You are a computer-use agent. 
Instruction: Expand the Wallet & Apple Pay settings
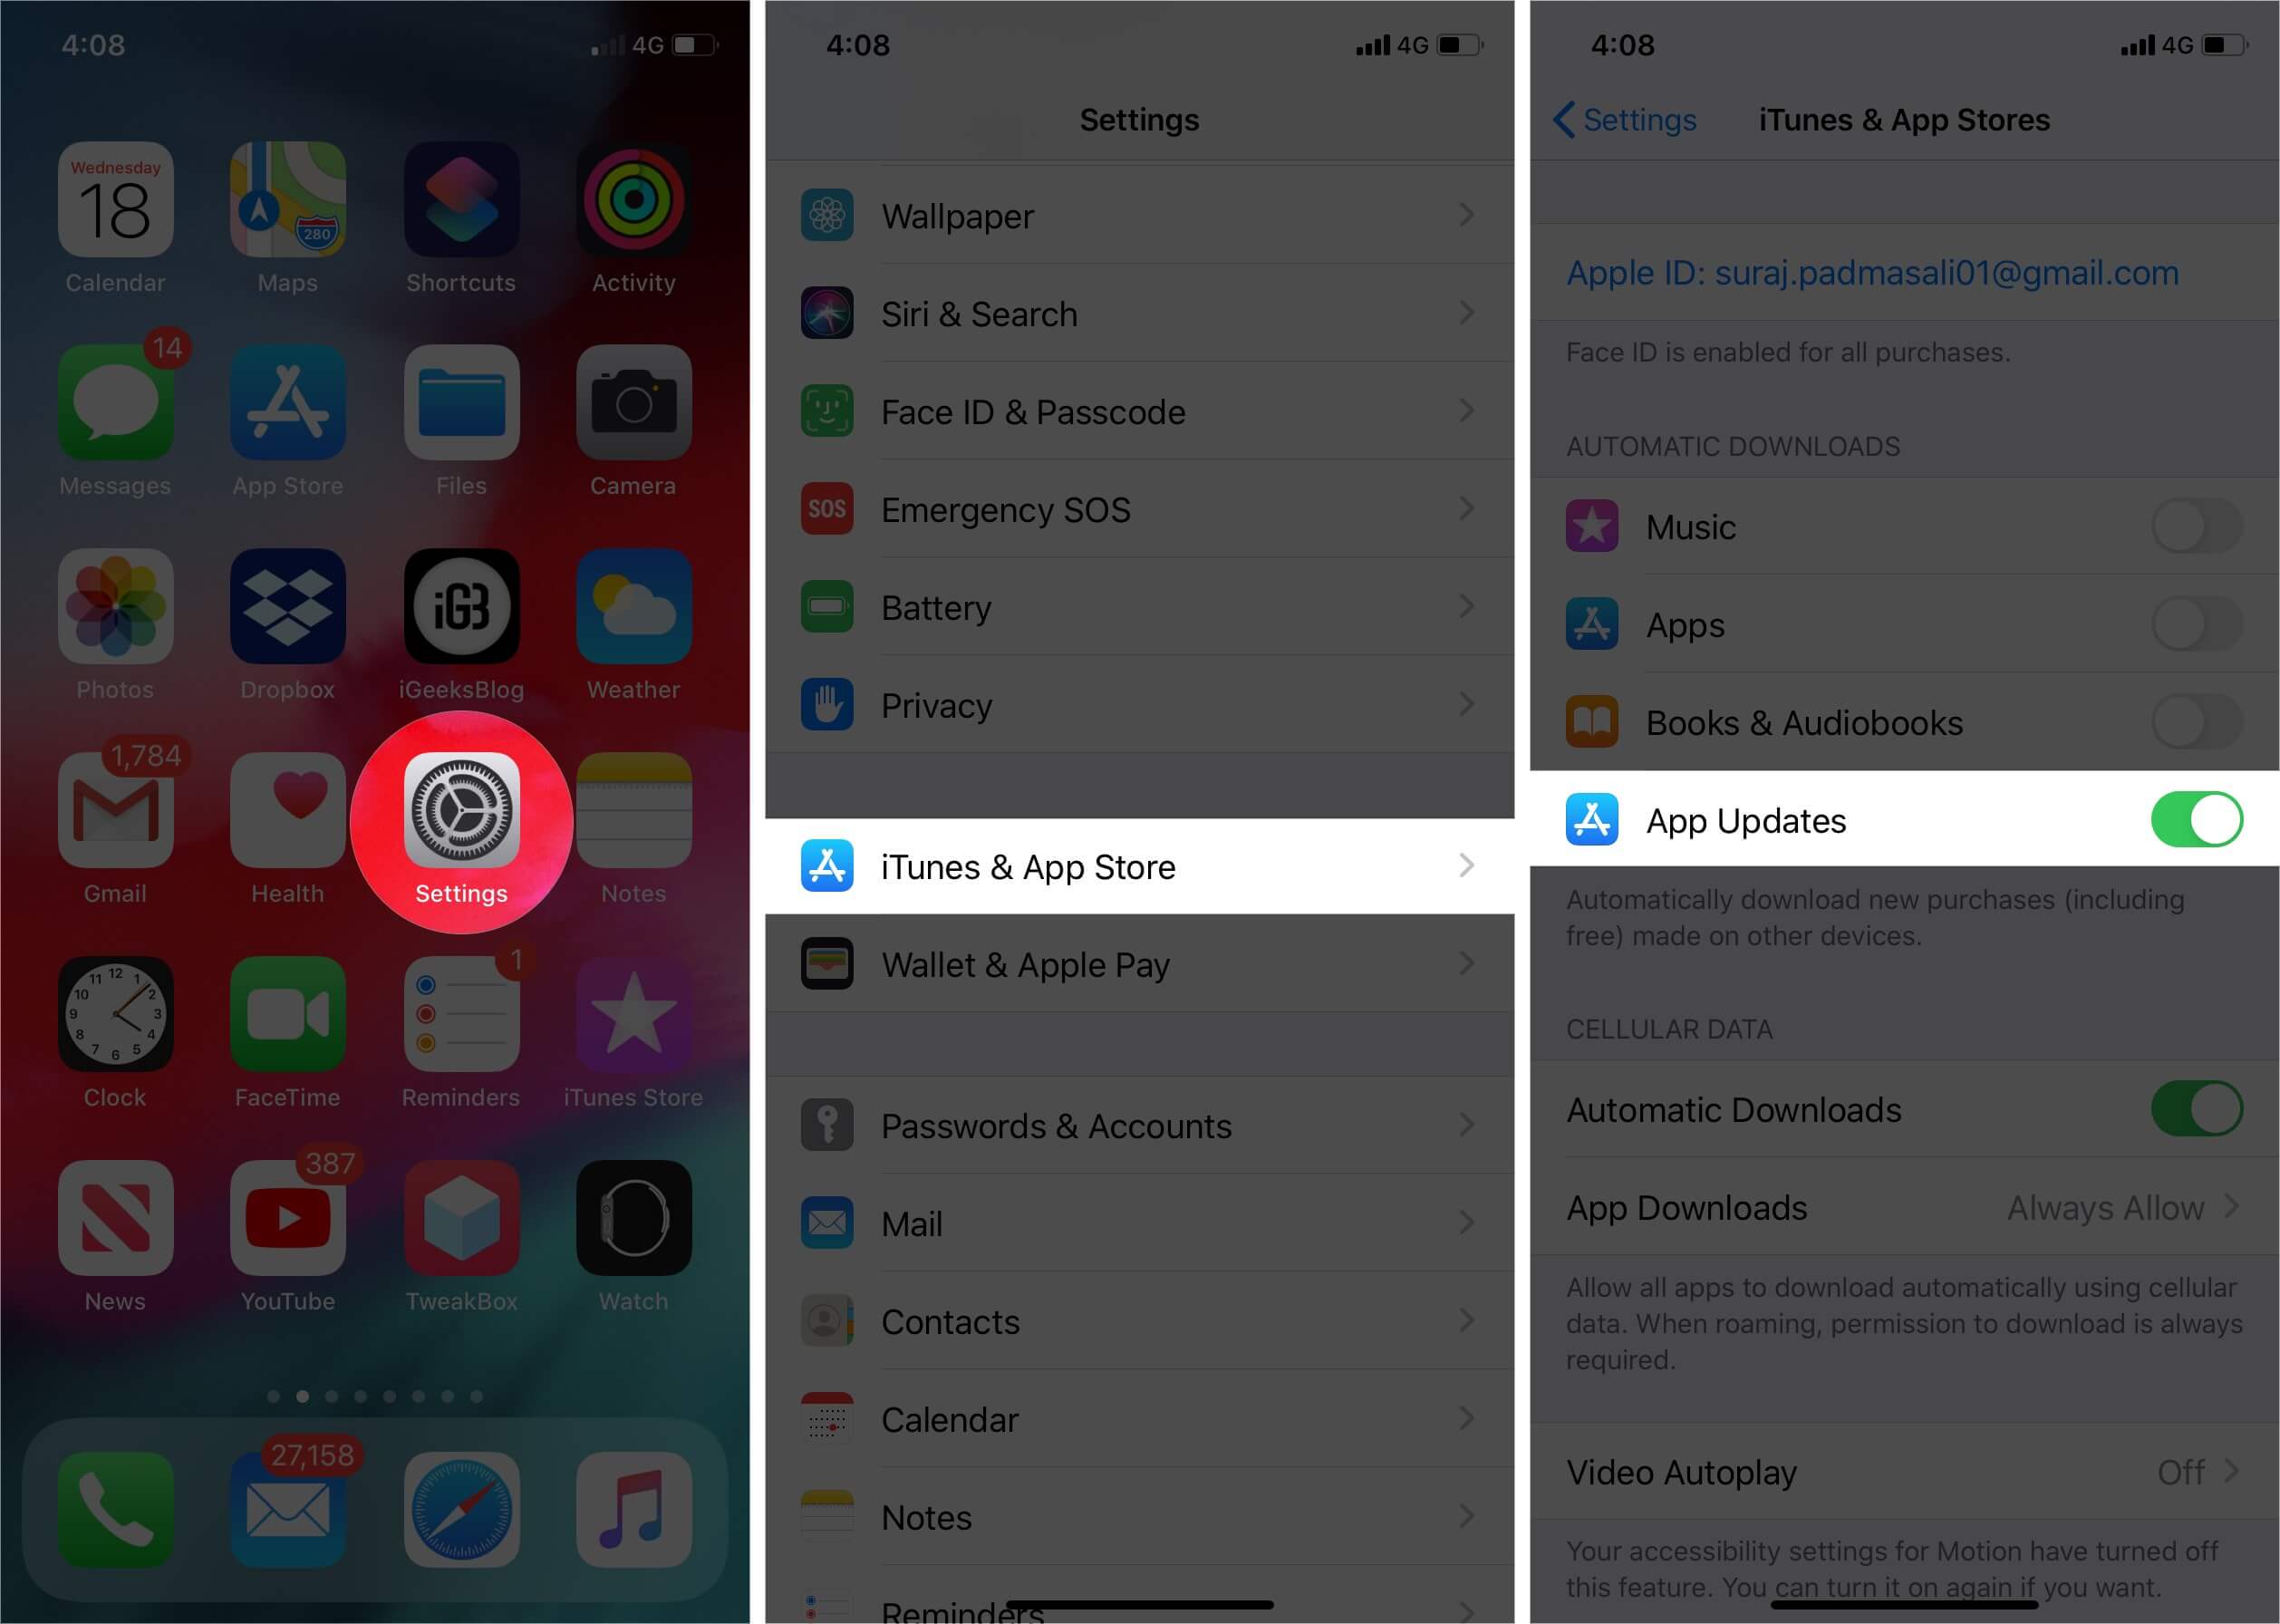(x=1140, y=965)
